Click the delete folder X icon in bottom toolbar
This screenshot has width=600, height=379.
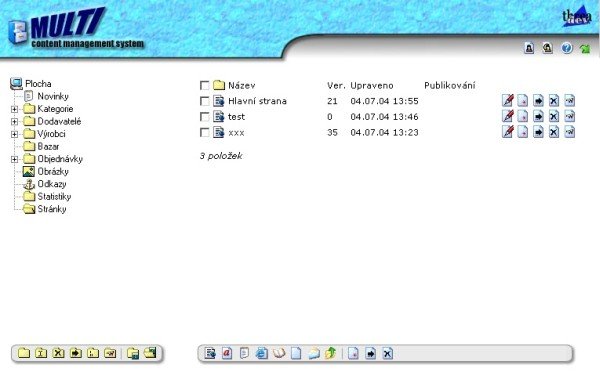click(x=58, y=353)
